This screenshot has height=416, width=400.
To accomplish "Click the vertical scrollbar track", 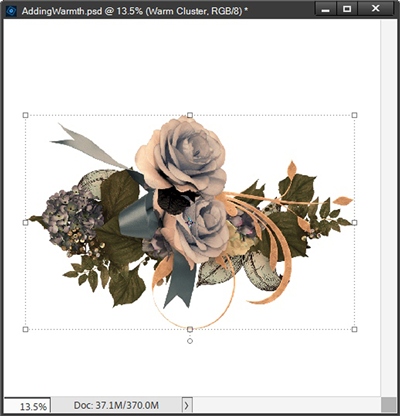I will (x=388, y=207).
